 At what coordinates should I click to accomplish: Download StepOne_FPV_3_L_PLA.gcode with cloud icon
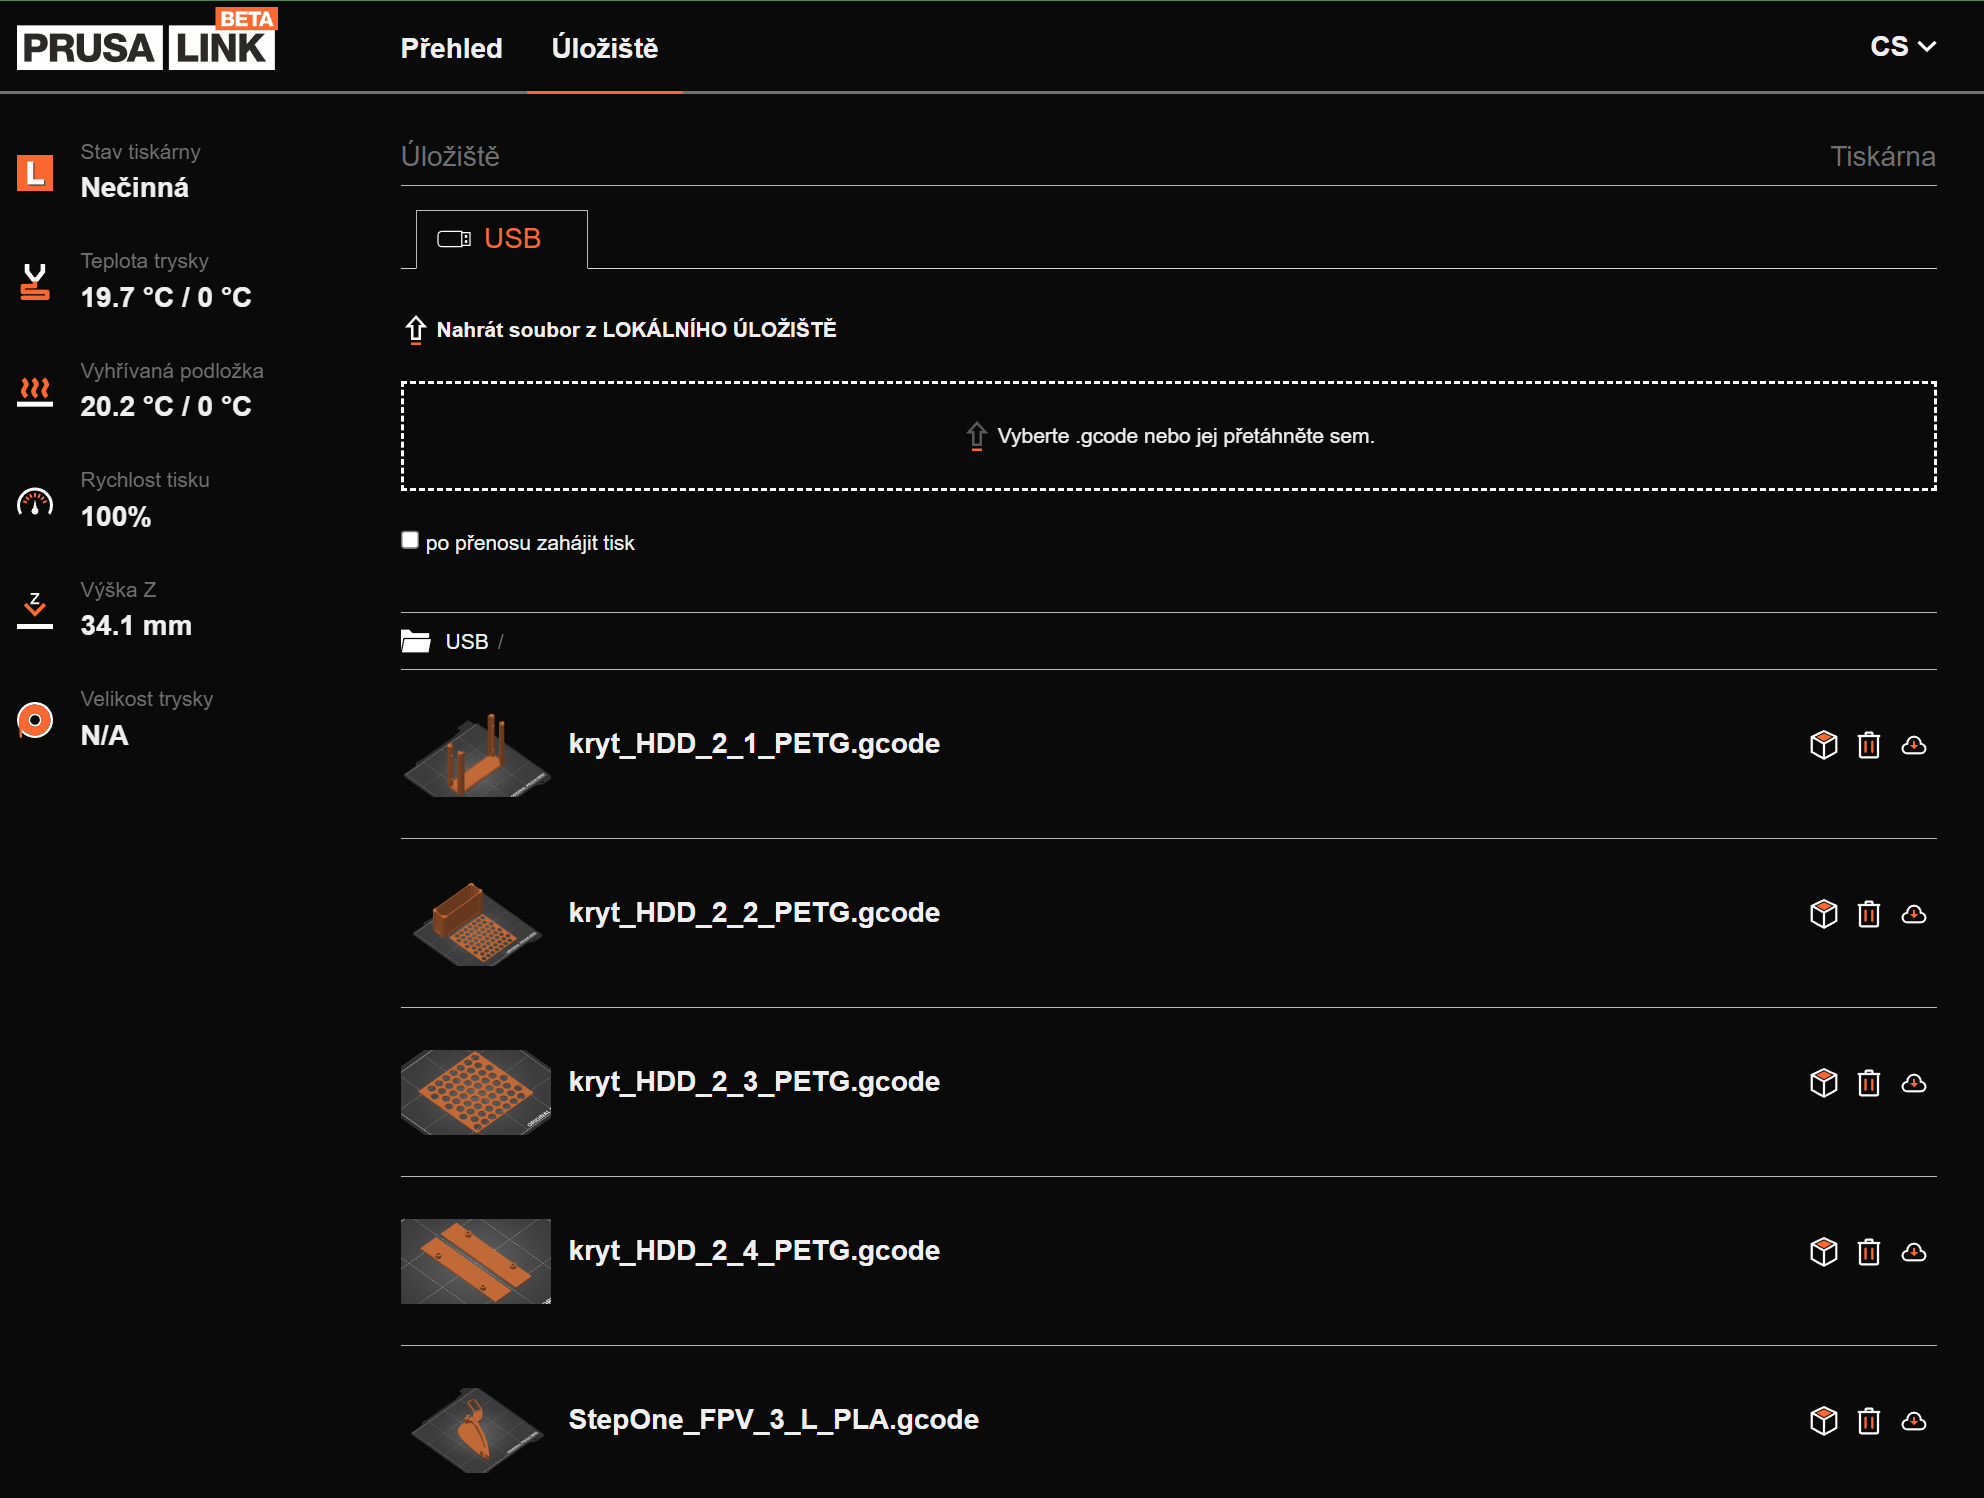[1913, 1421]
